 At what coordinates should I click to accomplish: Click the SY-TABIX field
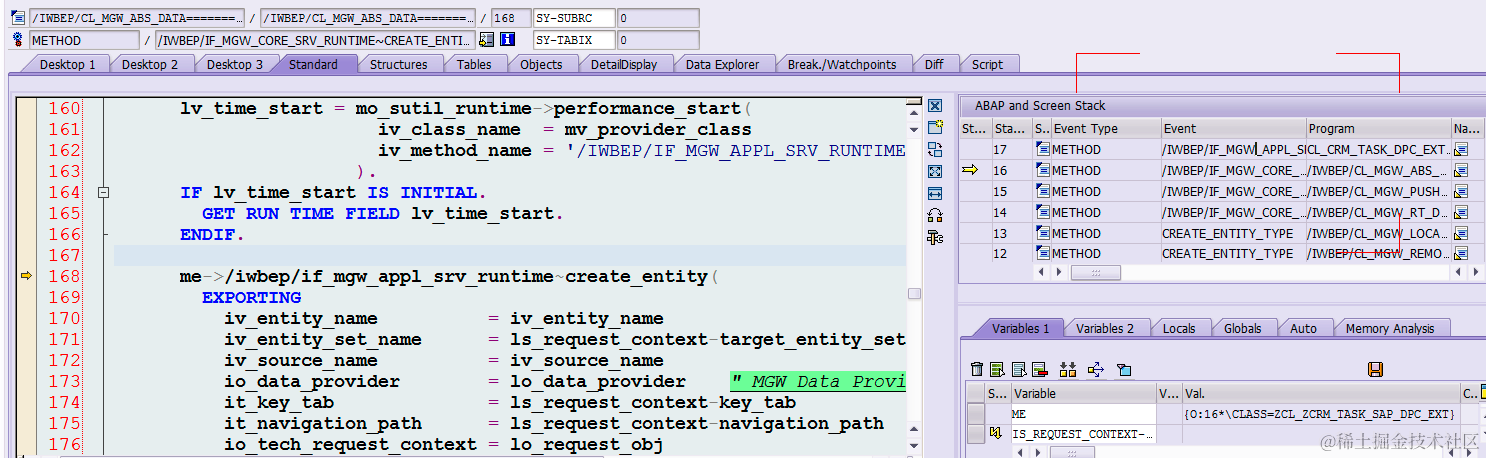573,40
